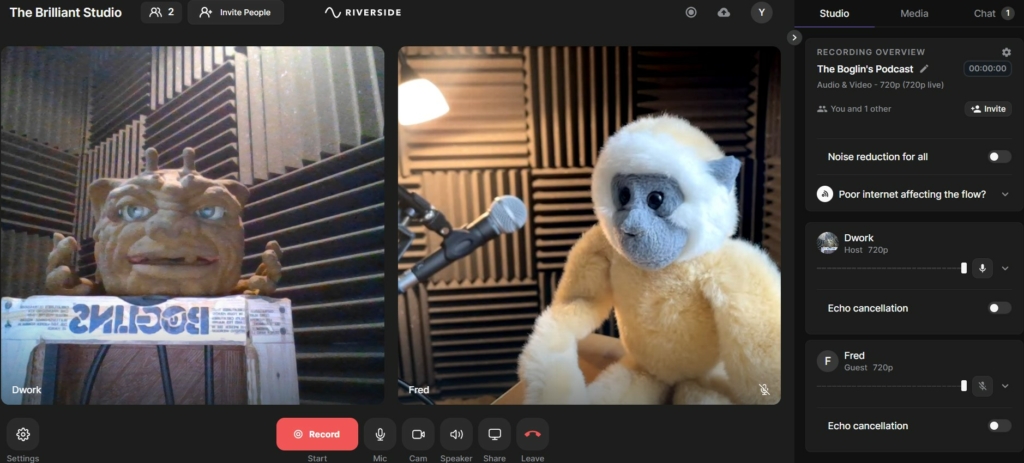Collapse the right side panel arrow

click(794, 37)
